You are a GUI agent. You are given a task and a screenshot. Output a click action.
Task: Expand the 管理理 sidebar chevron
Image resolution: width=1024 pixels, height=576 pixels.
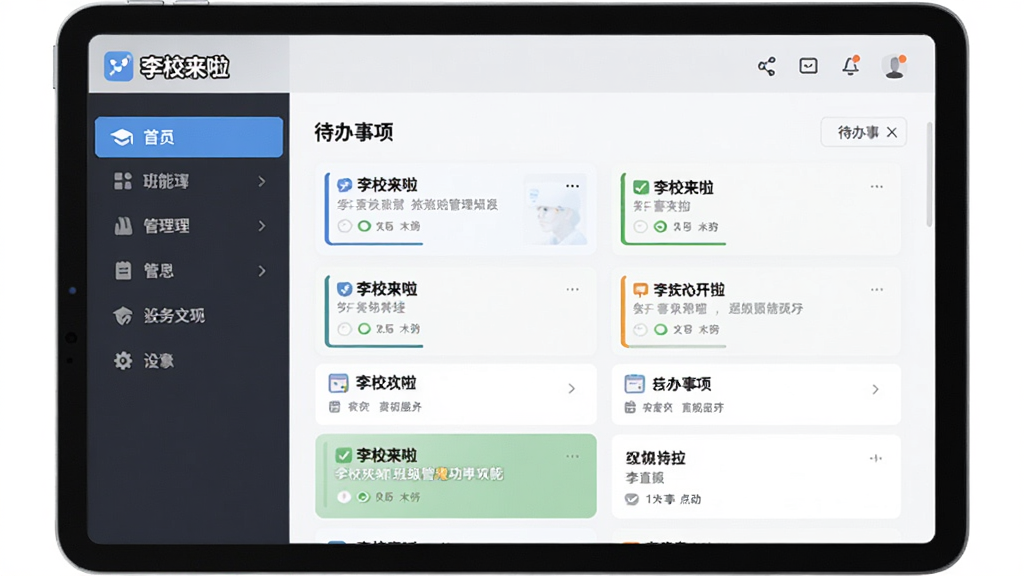tap(262, 226)
